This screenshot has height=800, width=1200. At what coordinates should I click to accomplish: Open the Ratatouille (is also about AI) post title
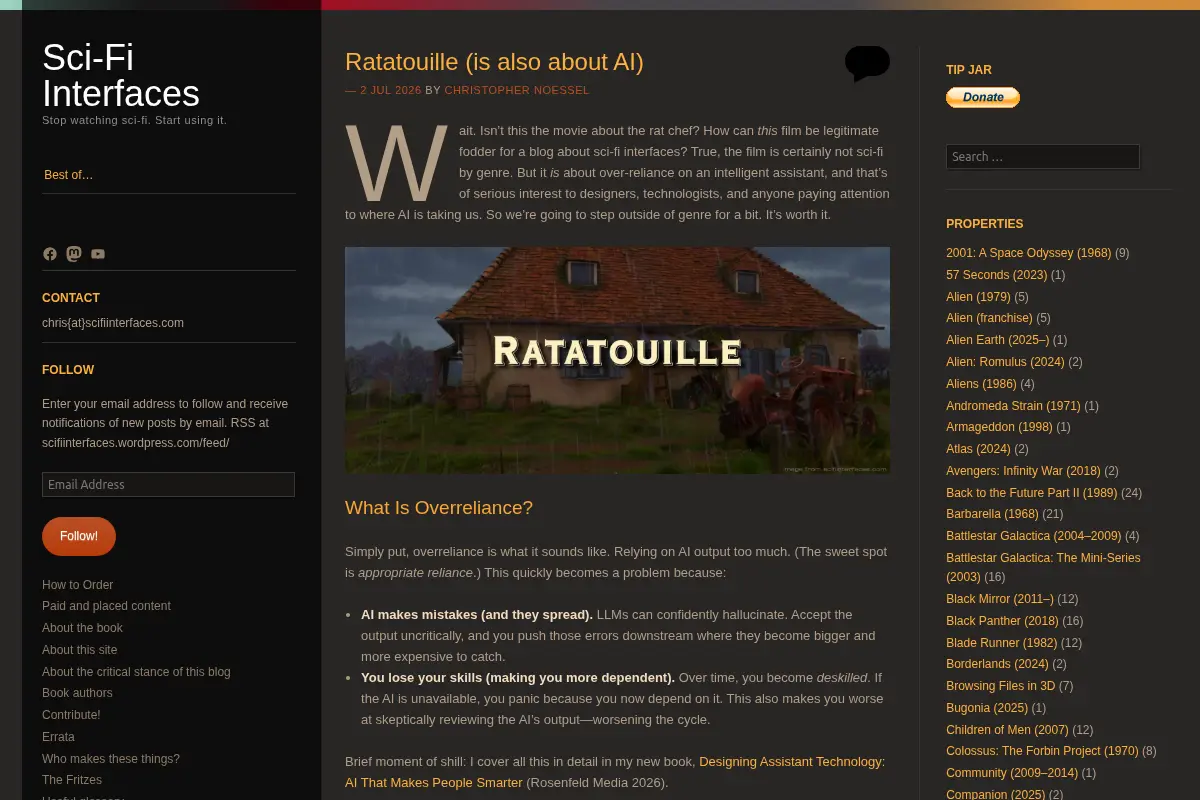tap(494, 62)
